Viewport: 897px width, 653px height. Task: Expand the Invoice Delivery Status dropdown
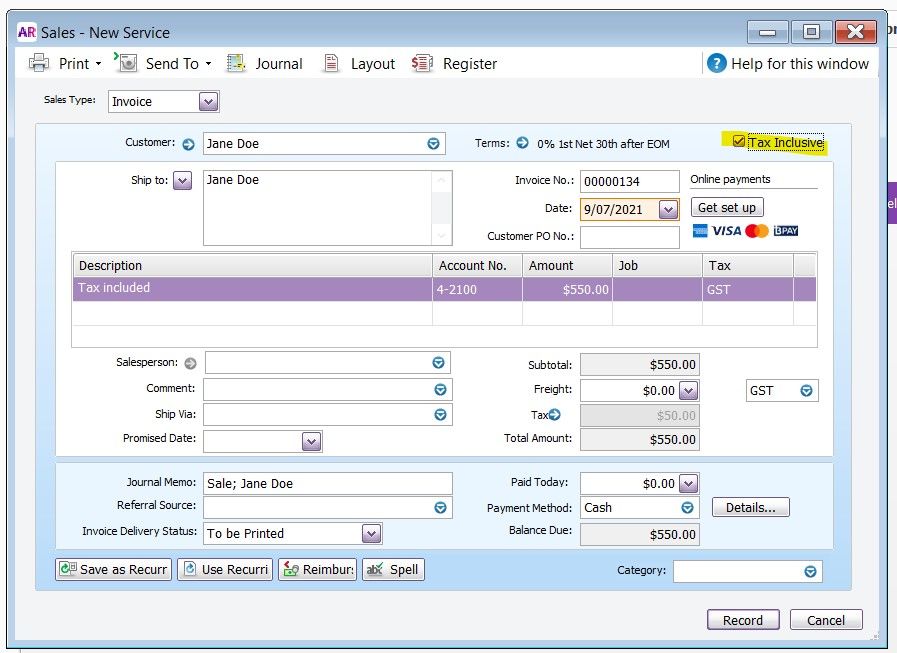[x=371, y=533]
